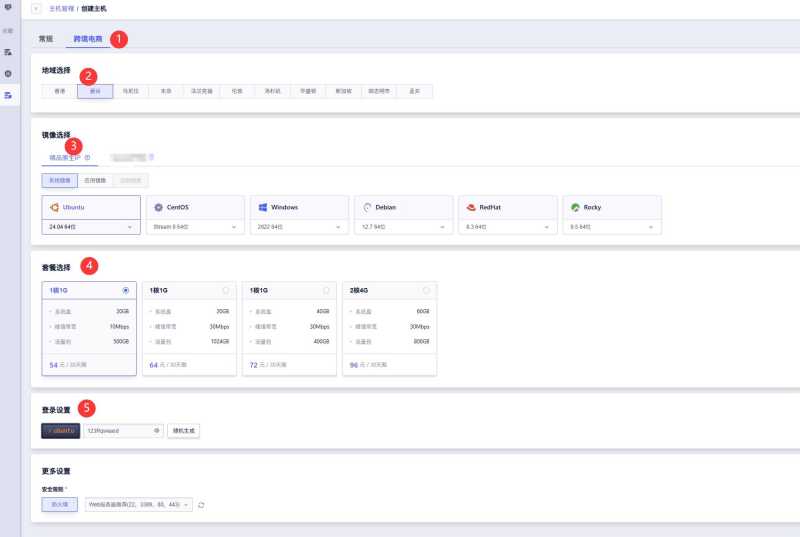
Task: Choose the RedHat image card
Action: tap(509, 207)
